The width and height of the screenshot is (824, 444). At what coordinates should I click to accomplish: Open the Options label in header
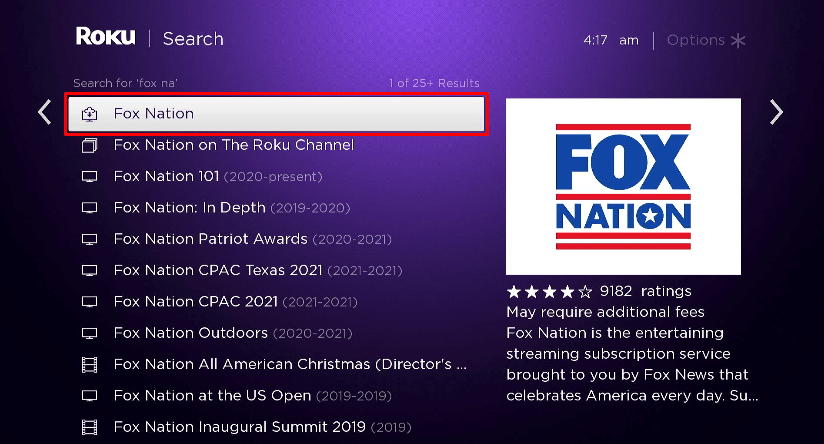coord(695,40)
